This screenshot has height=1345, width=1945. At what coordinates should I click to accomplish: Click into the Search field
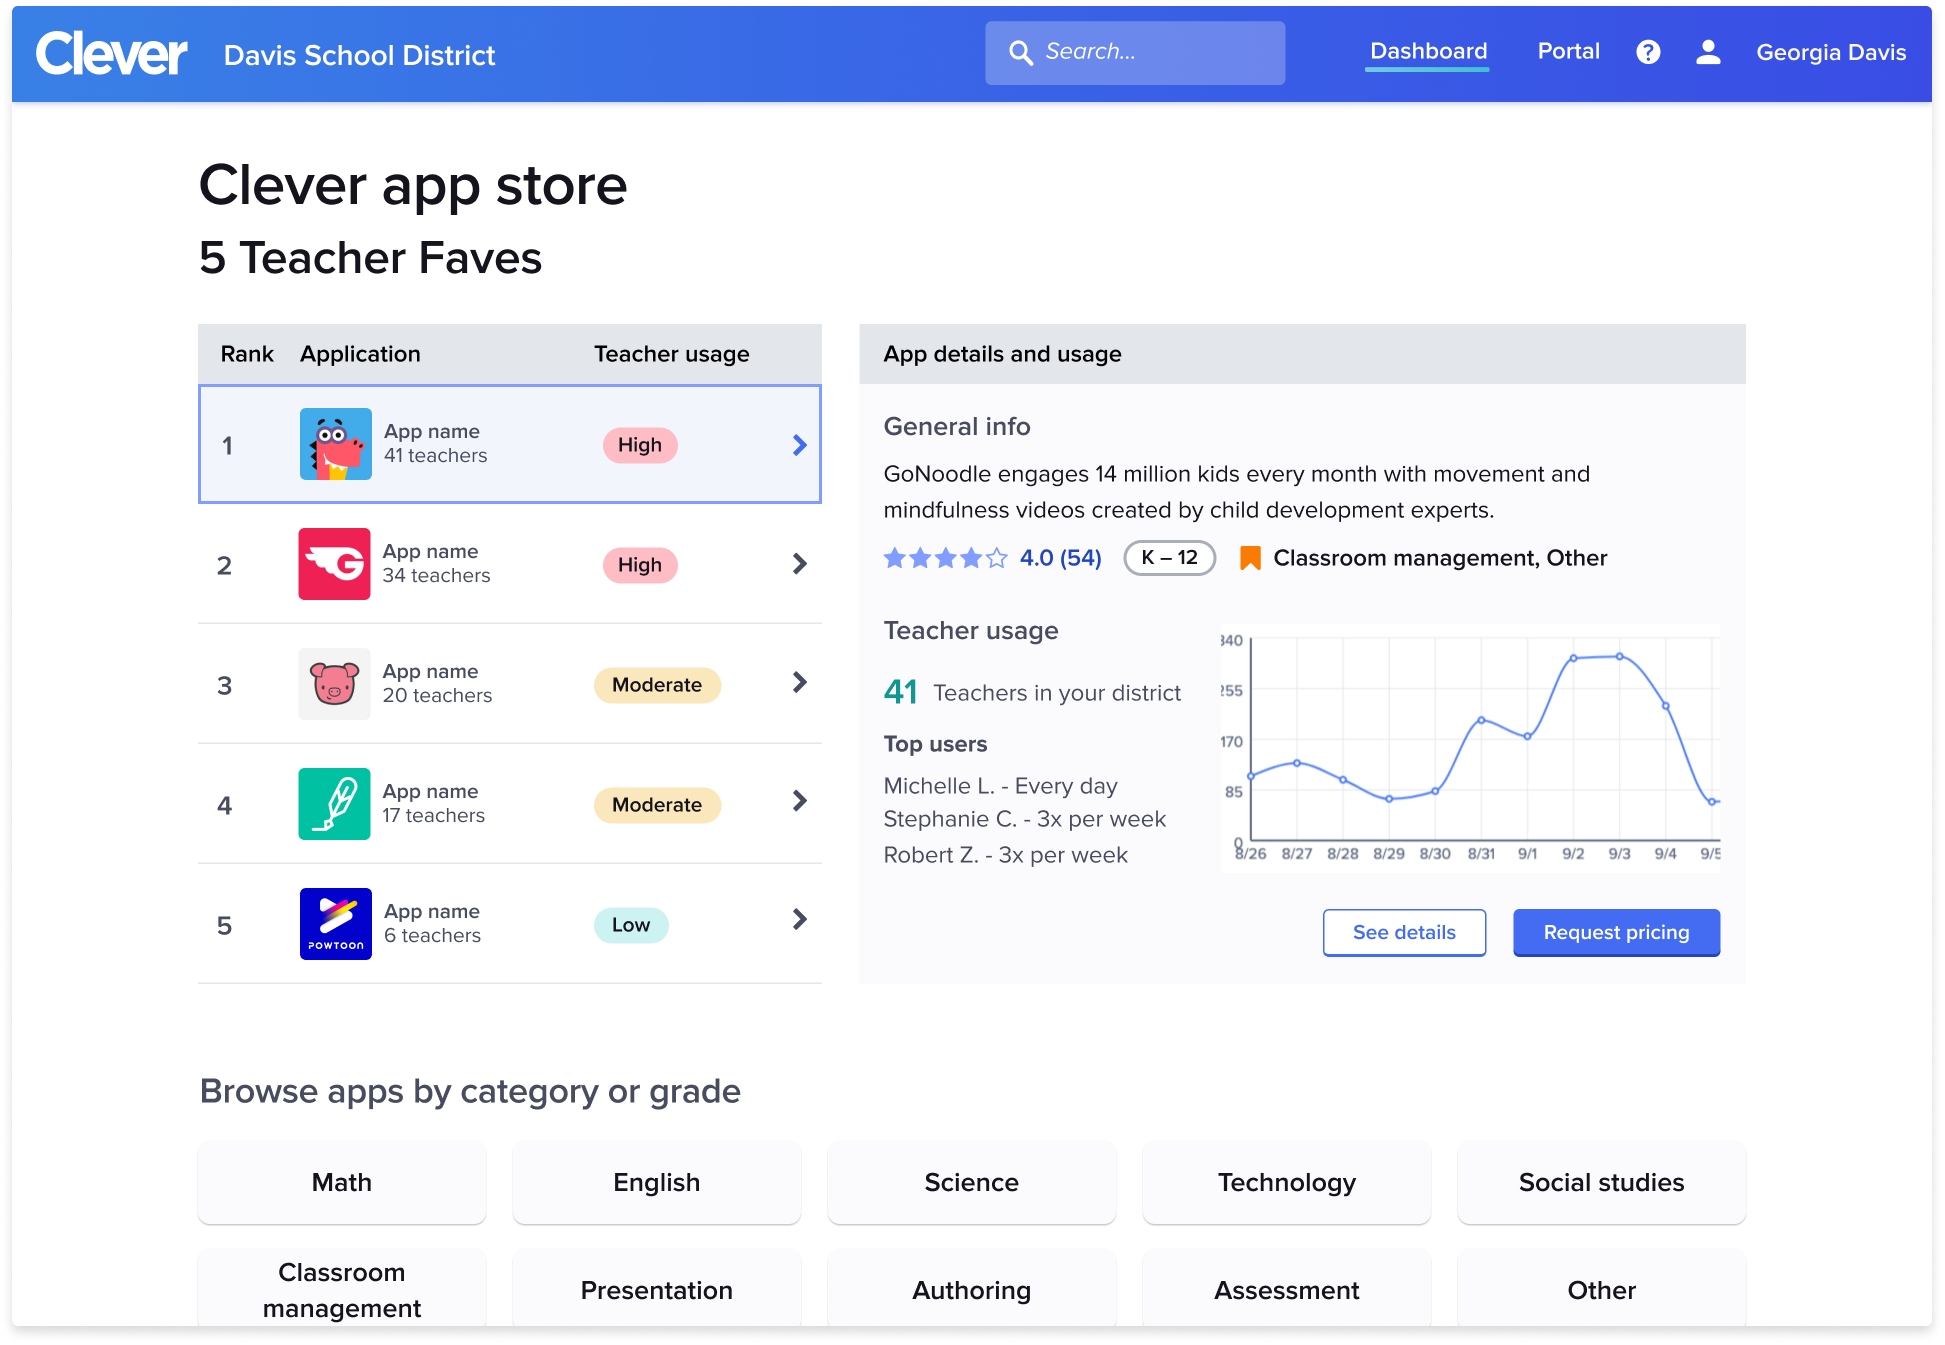click(x=1135, y=53)
